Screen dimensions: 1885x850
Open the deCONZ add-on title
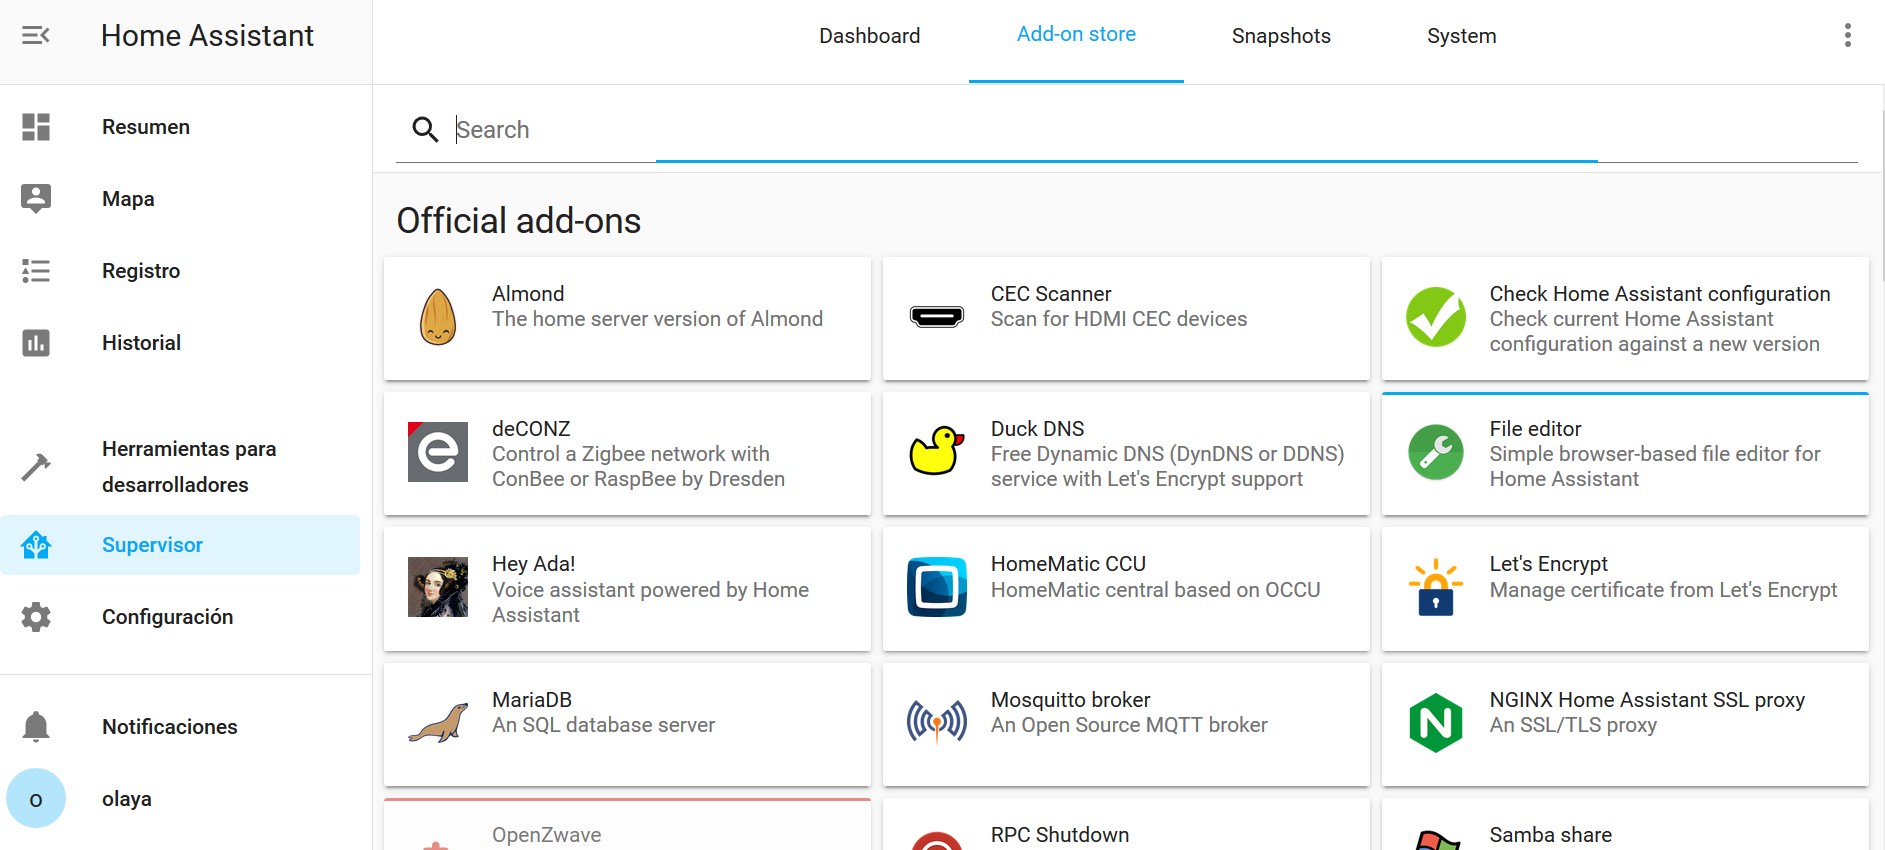tap(531, 429)
